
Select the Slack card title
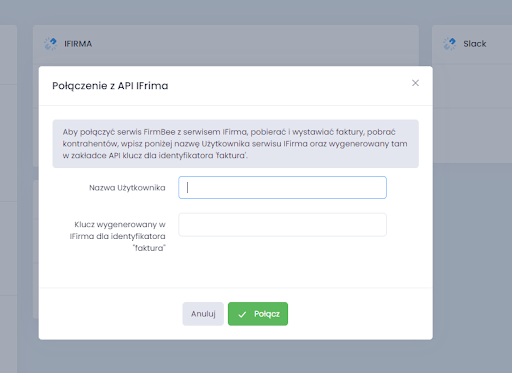(x=475, y=44)
